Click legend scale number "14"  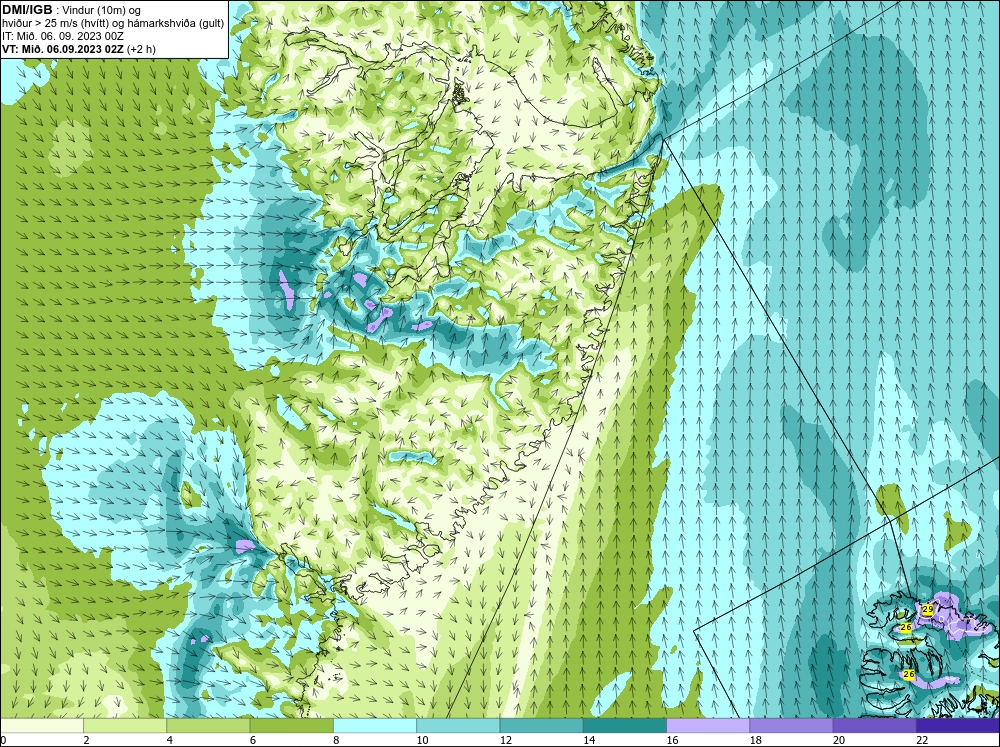589,740
